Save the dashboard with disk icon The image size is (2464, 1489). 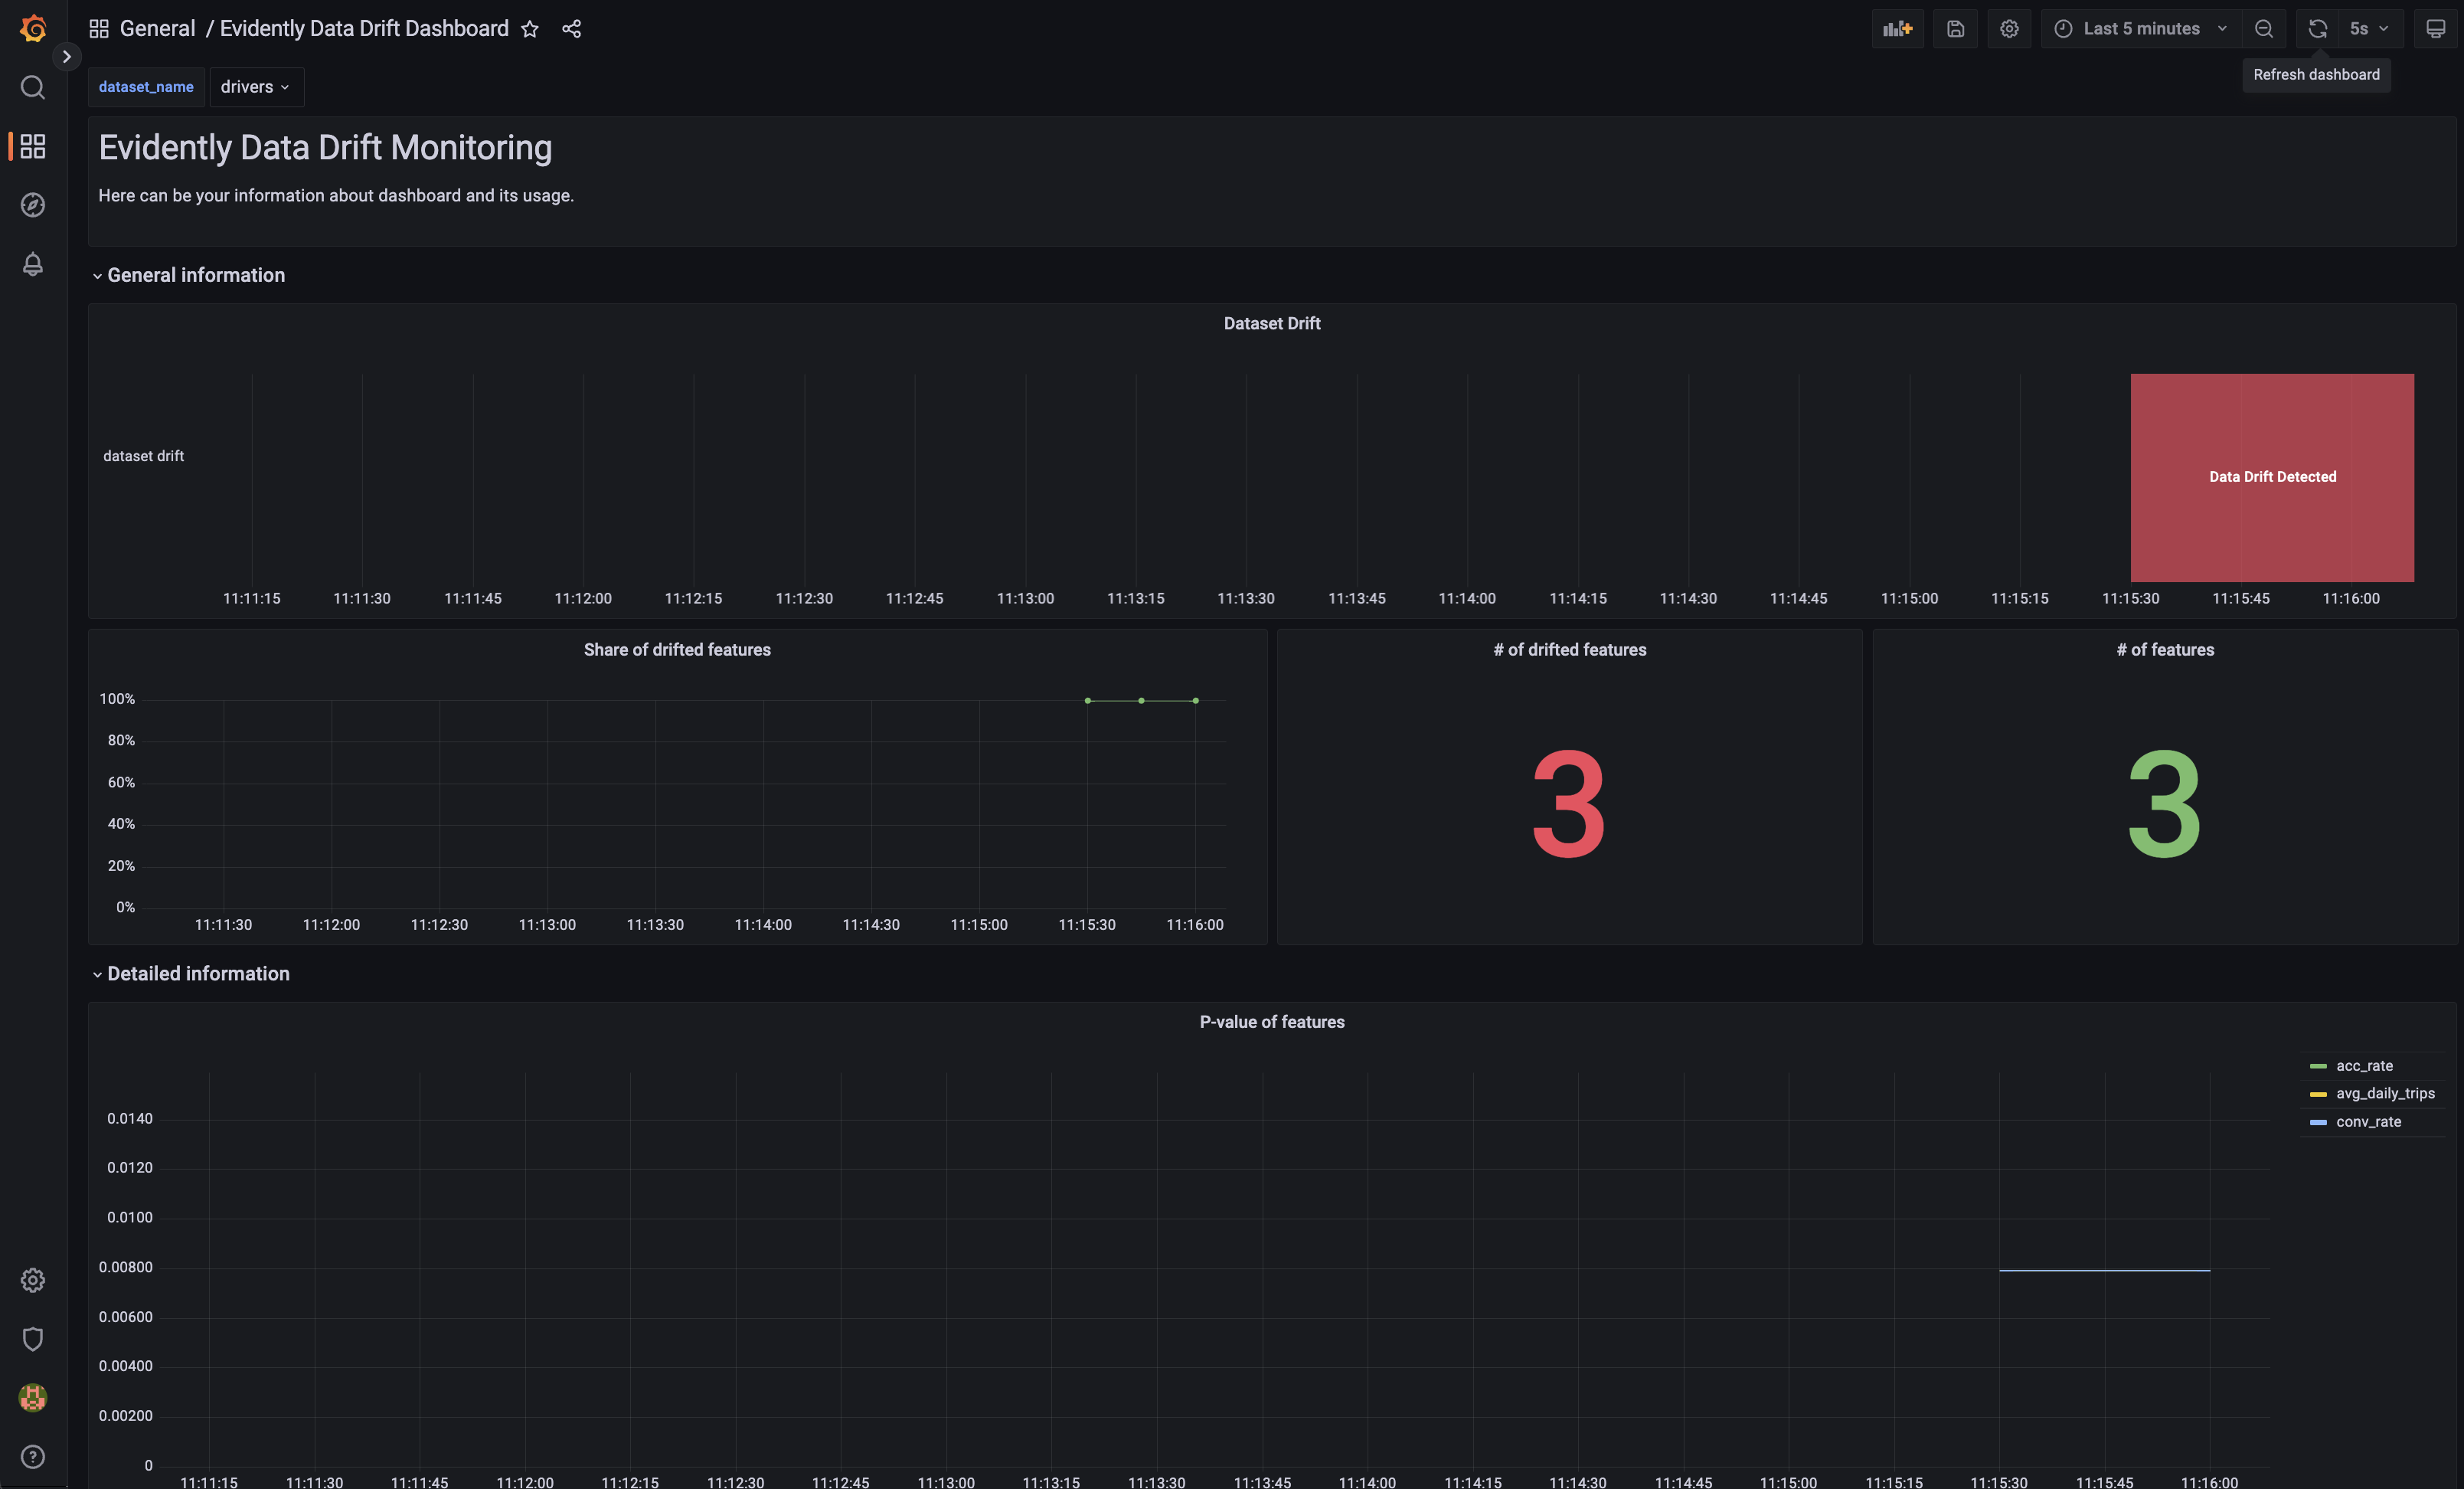coord(1955,29)
